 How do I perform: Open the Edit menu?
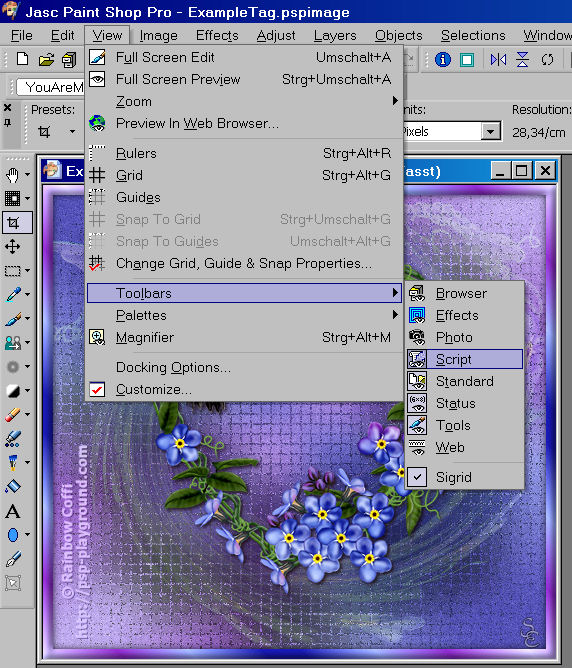pyautogui.click(x=63, y=35)
